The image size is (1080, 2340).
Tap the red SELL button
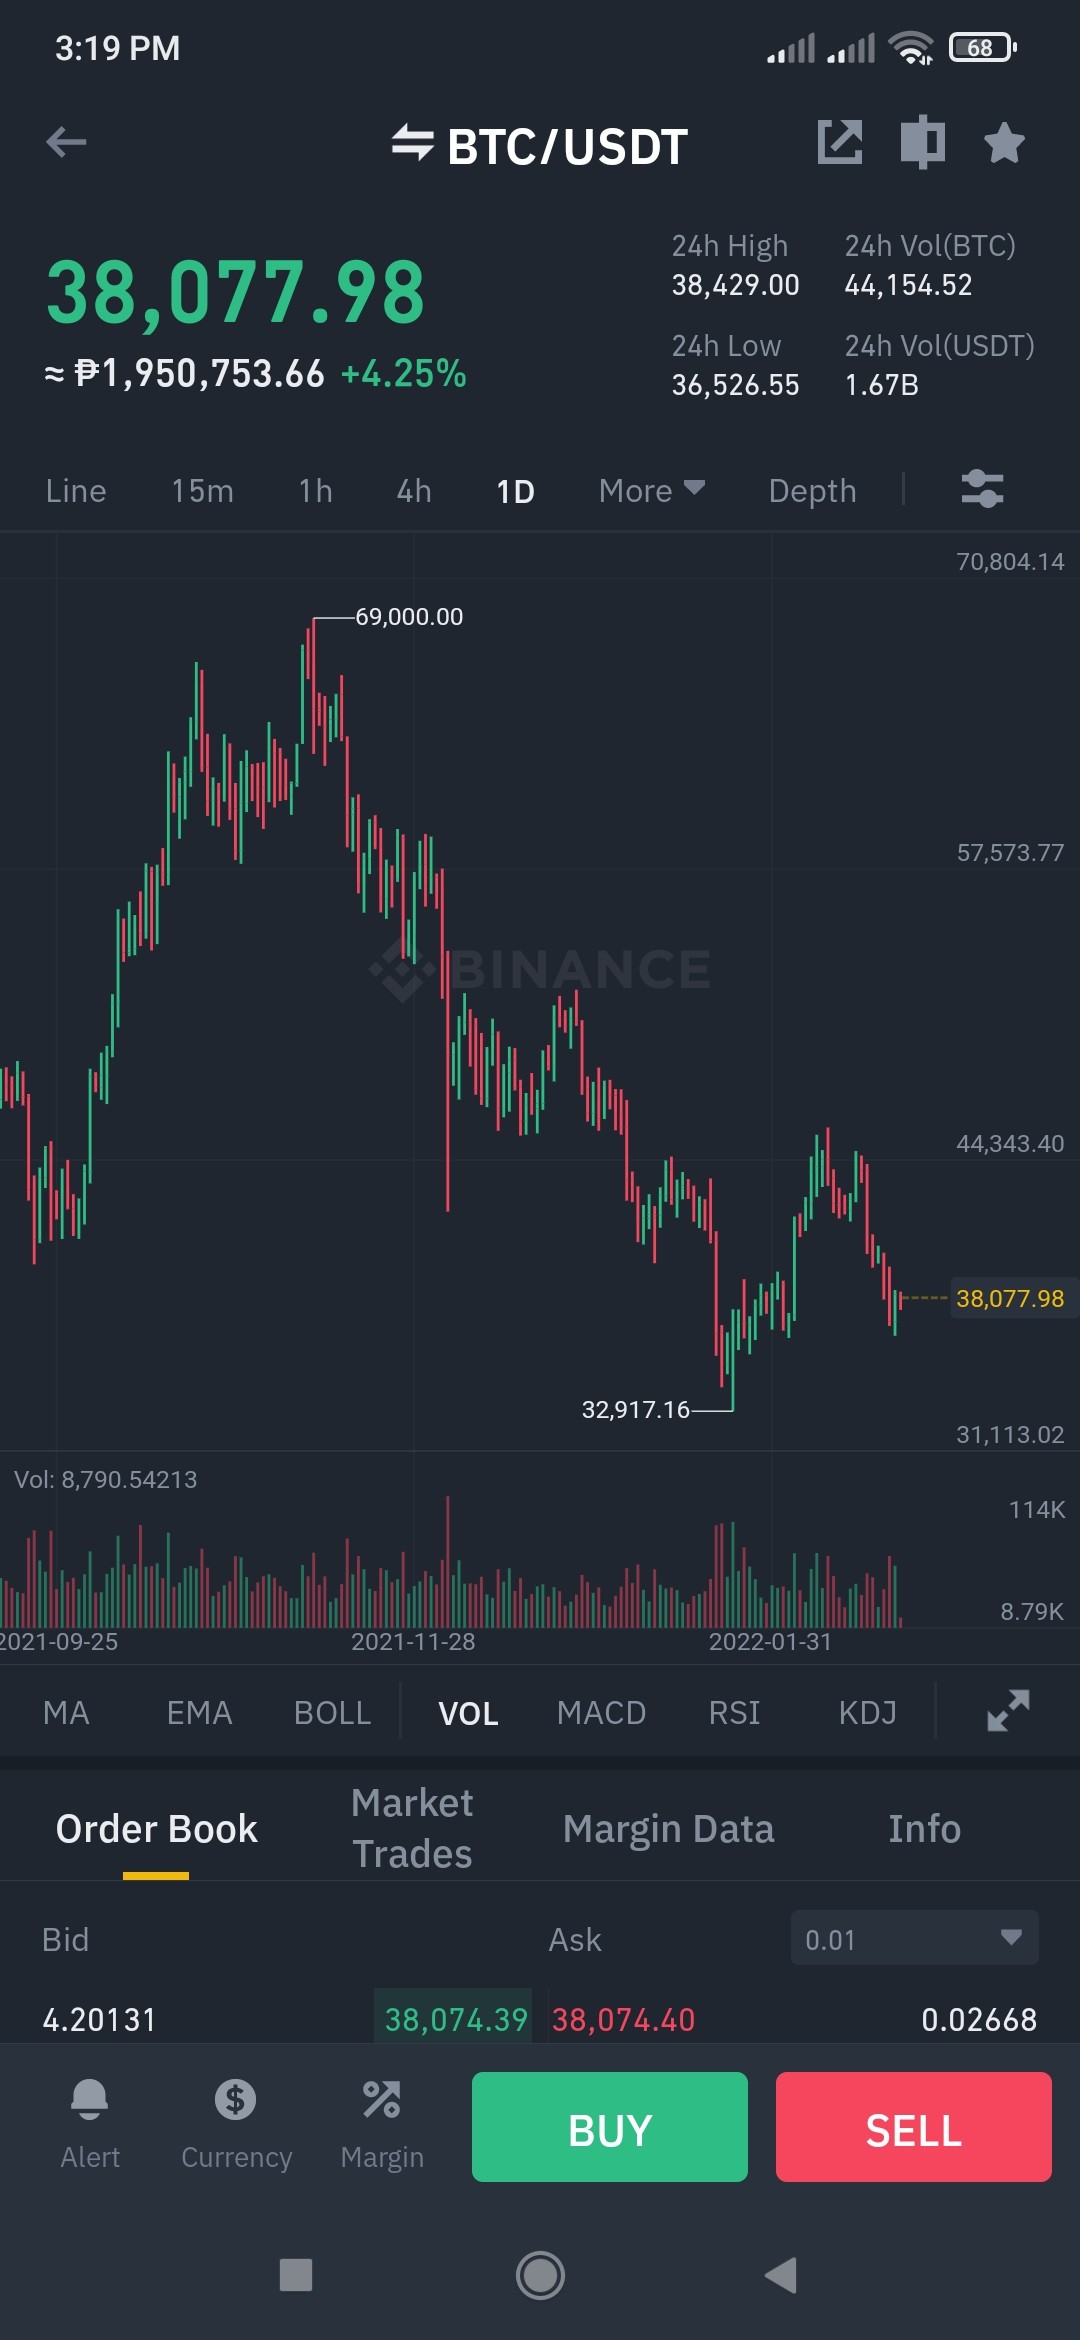[914, 2127]
